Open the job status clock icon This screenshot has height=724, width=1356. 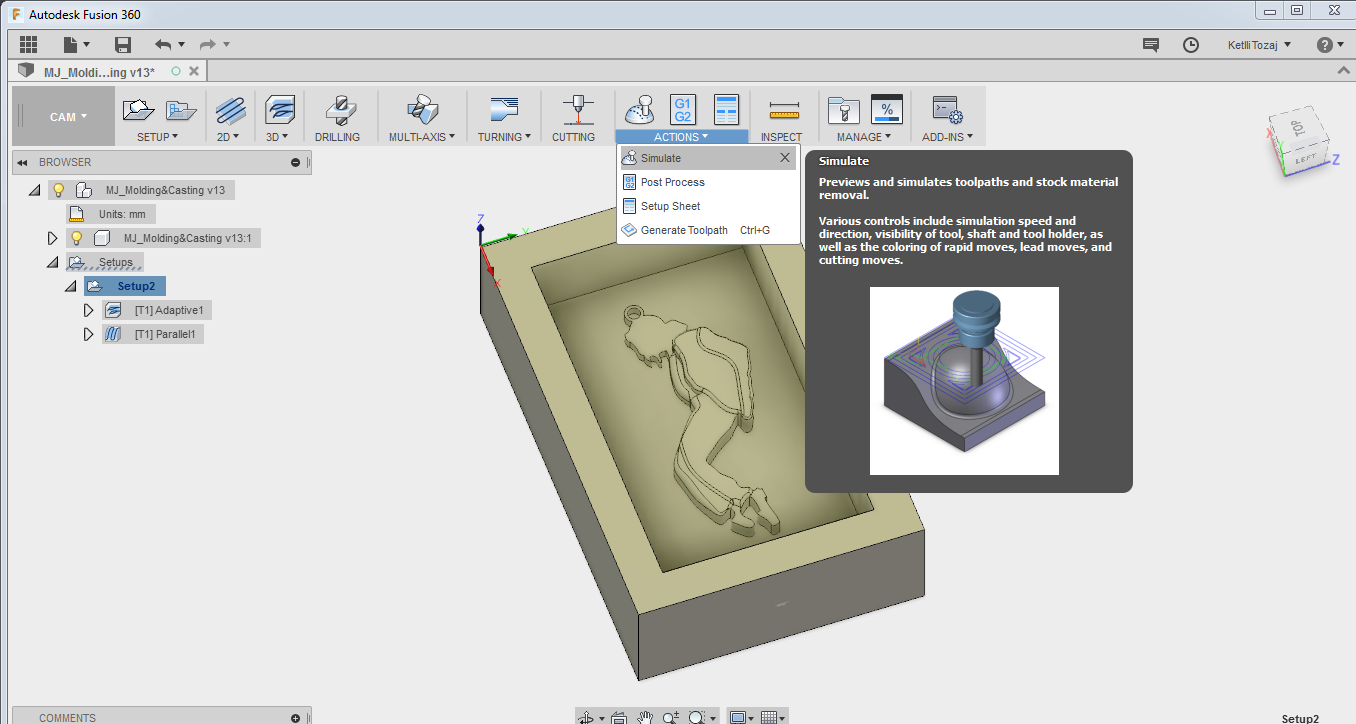(1191, 44)
